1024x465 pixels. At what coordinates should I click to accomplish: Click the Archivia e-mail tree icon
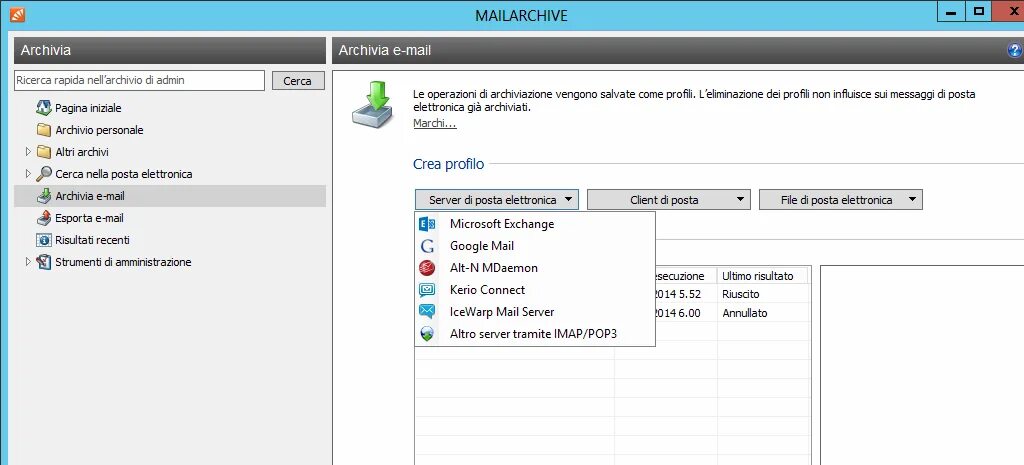point(44,196)
